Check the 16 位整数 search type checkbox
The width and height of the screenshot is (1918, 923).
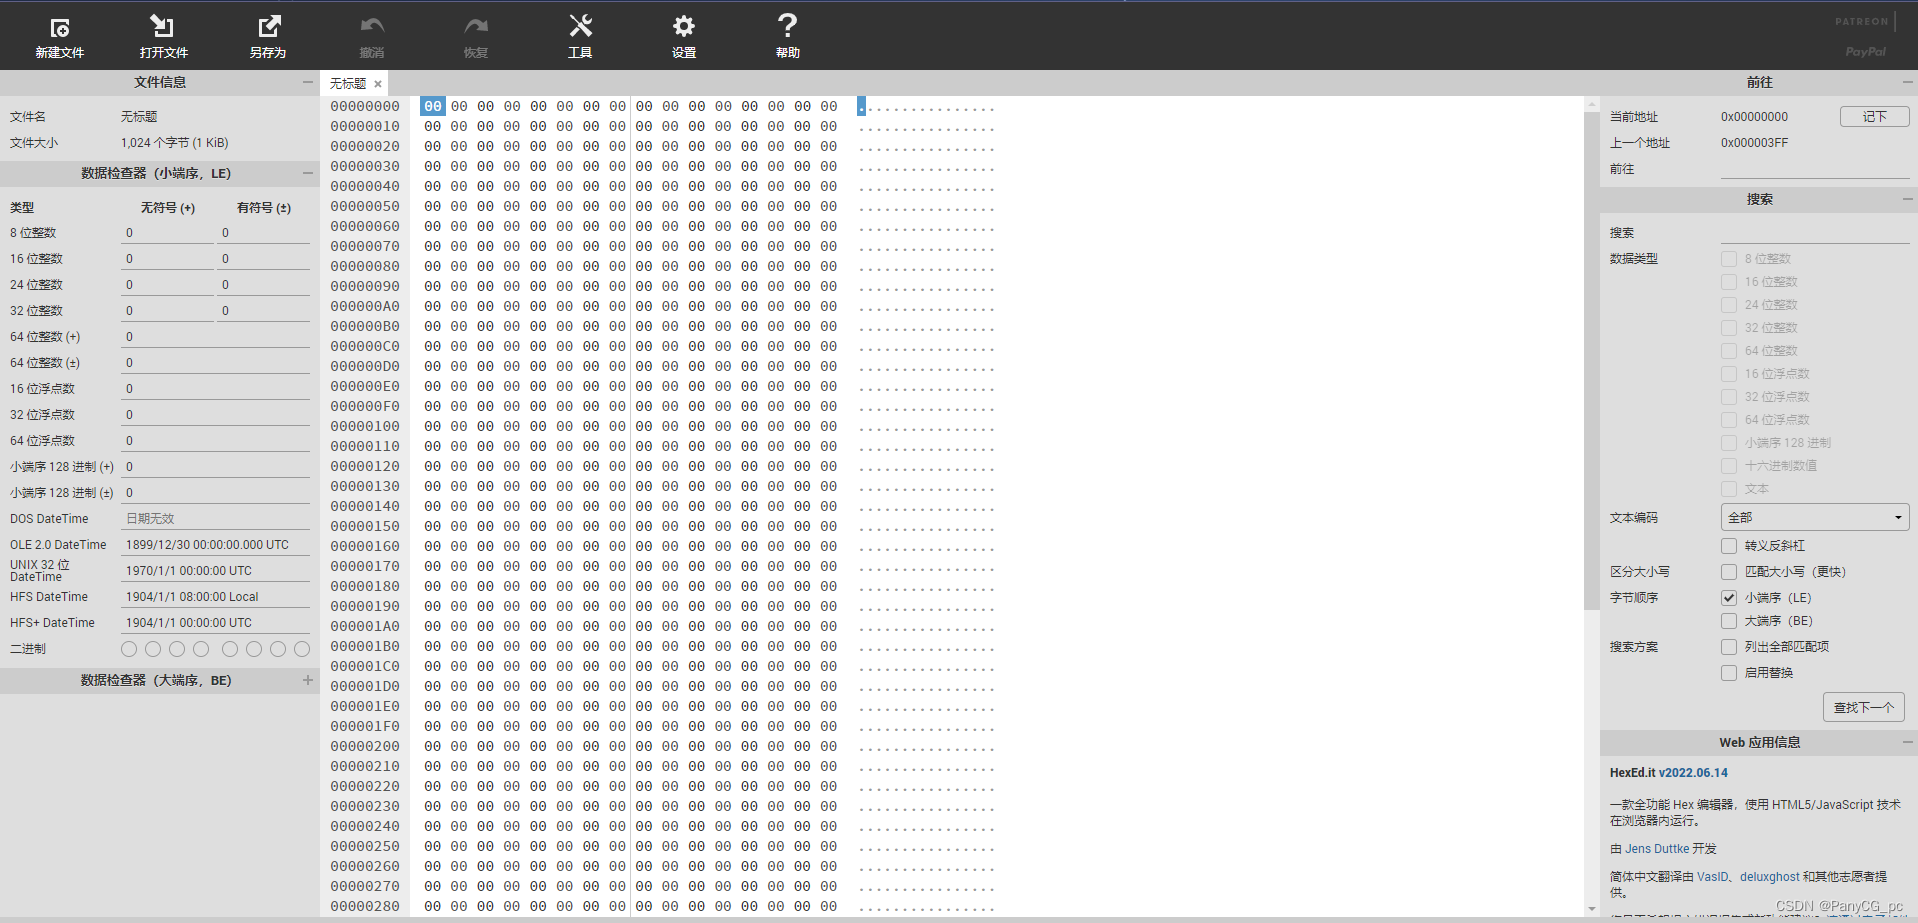1728,282
